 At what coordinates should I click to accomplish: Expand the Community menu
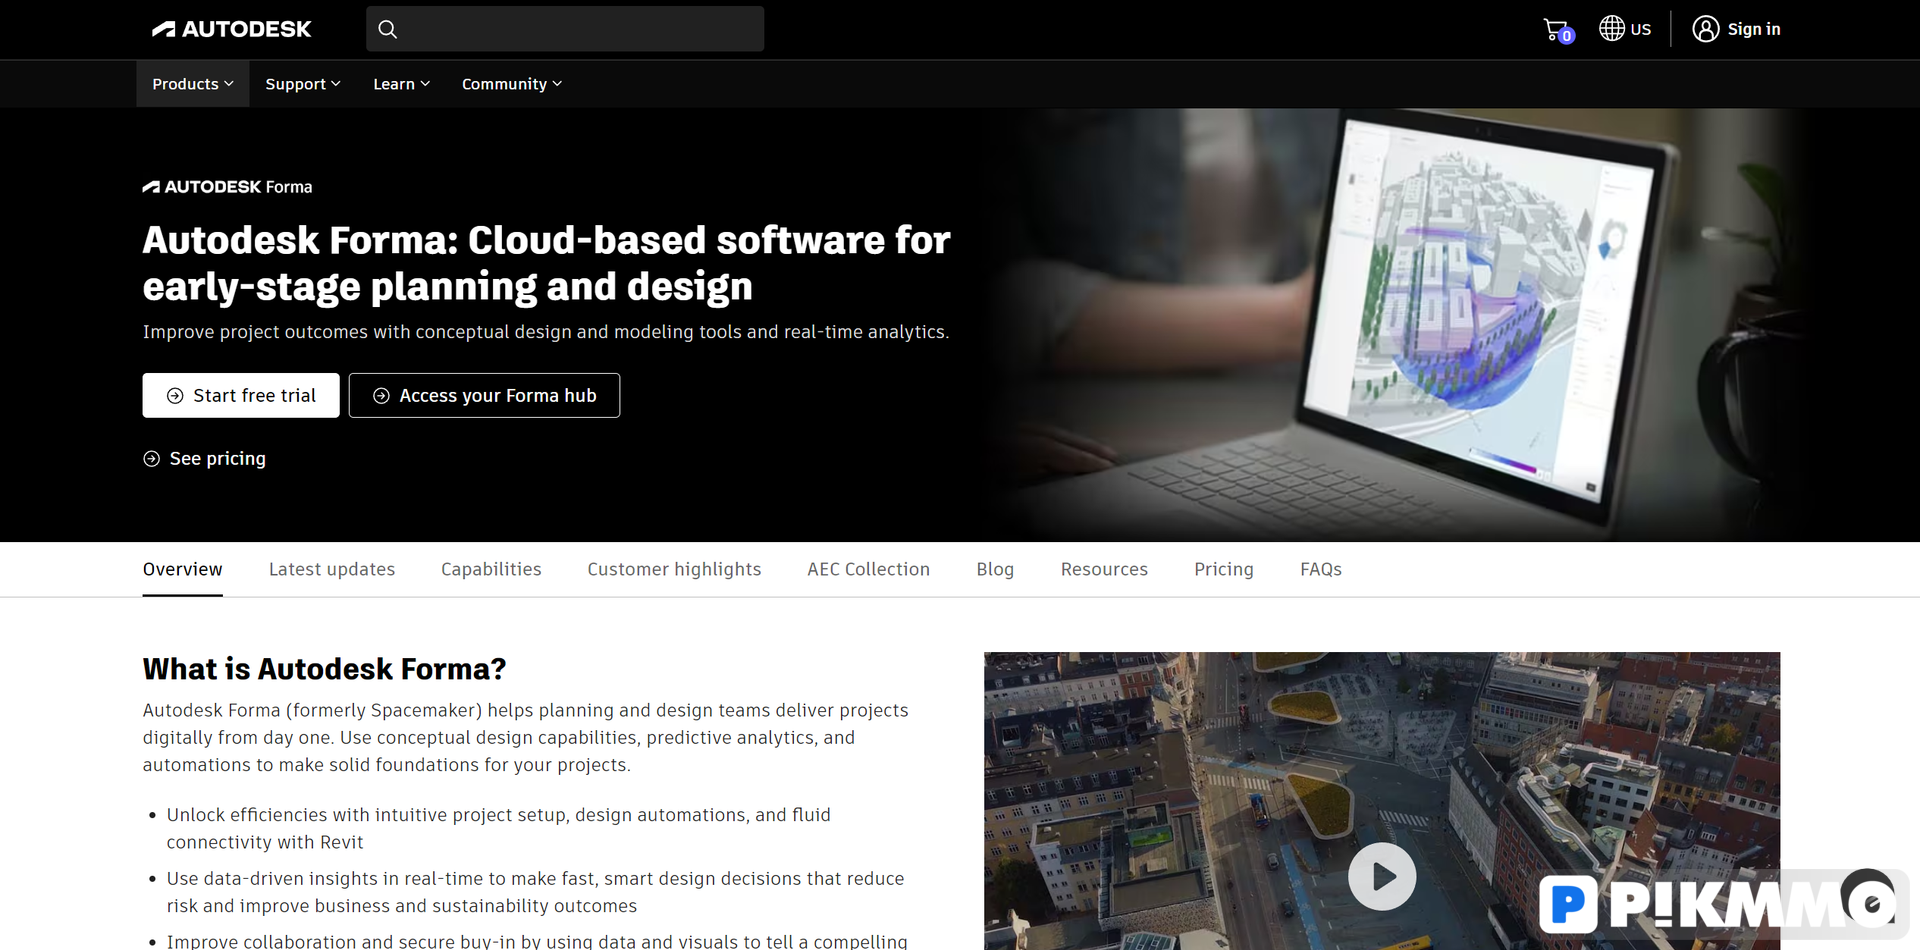pos(511,84)
